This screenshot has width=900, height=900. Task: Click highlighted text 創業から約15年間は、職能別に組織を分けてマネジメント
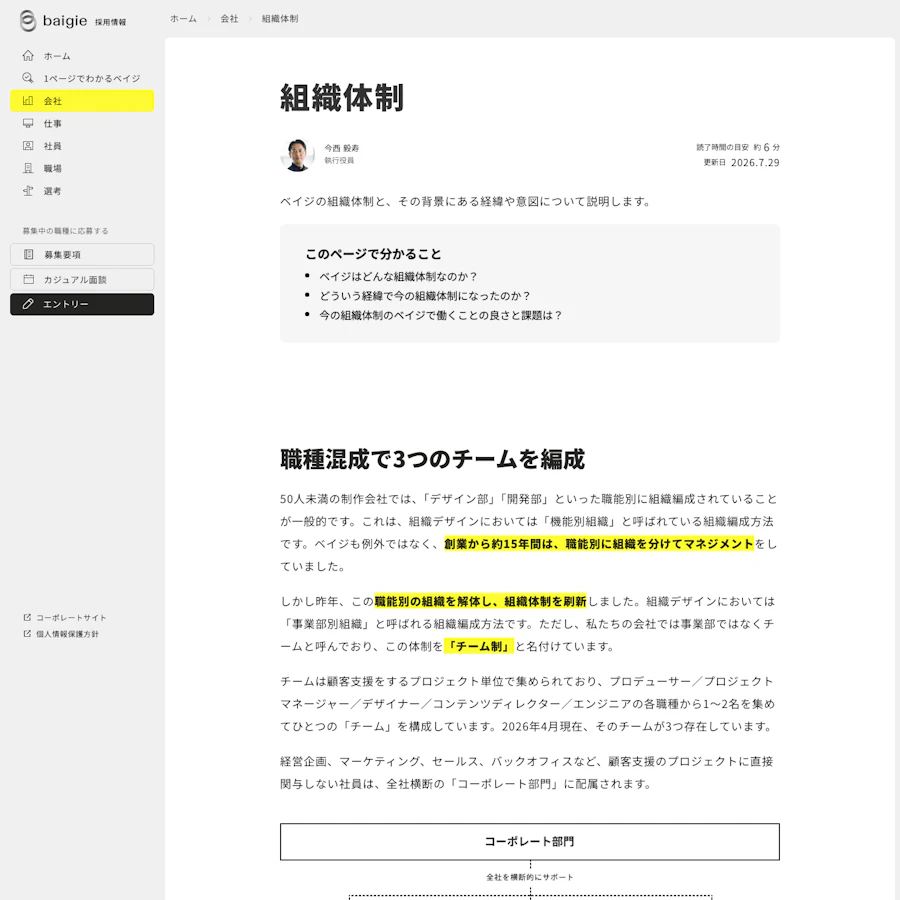[x=599, y=544]
